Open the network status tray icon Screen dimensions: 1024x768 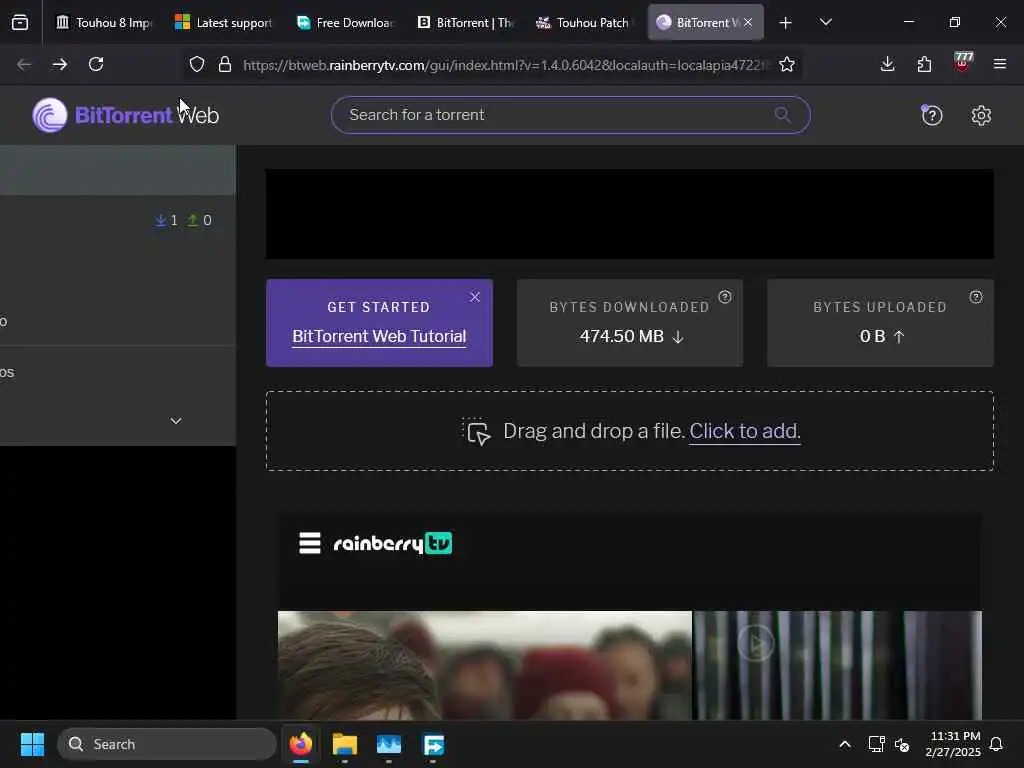point(876,744)
